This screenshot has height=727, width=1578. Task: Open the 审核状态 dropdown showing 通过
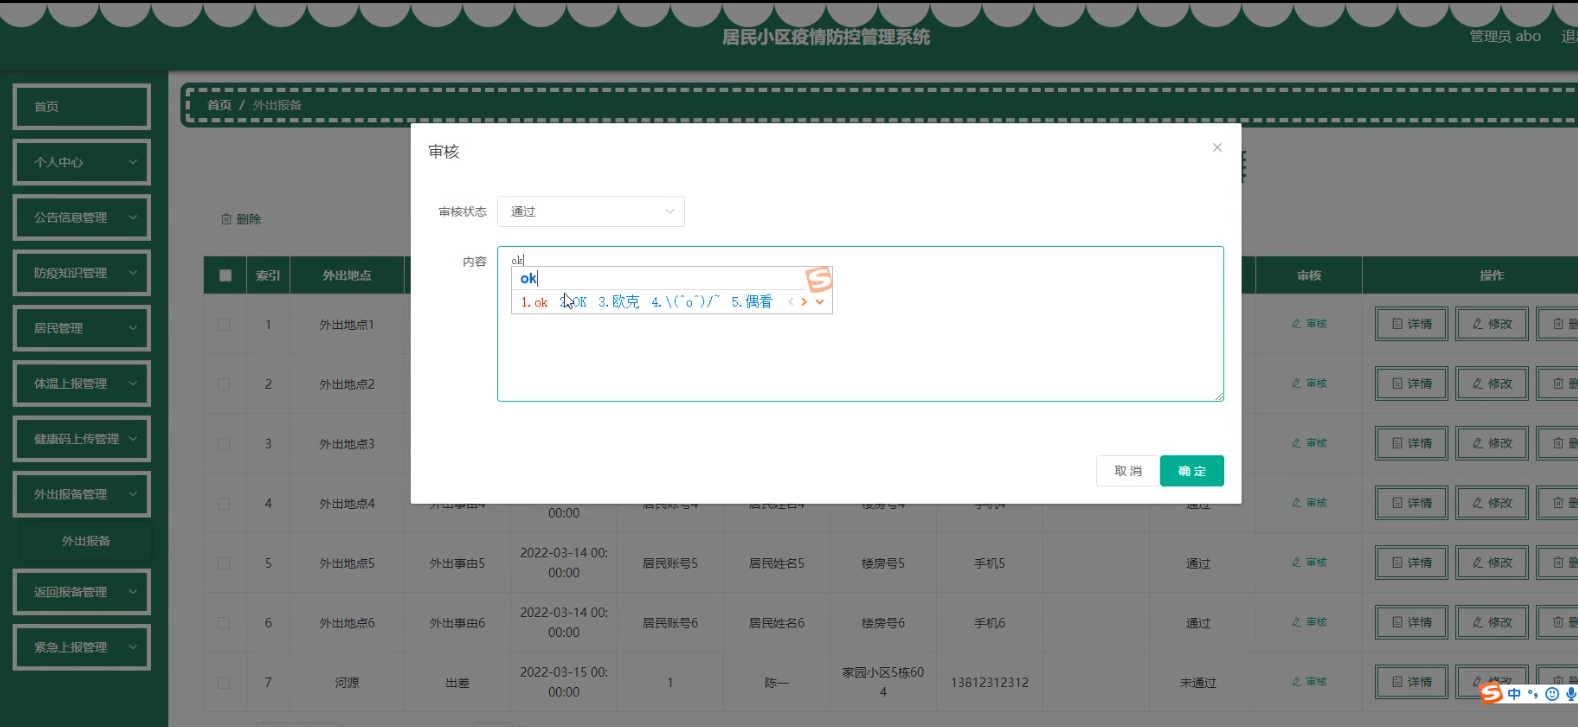[x=591, y=211]
